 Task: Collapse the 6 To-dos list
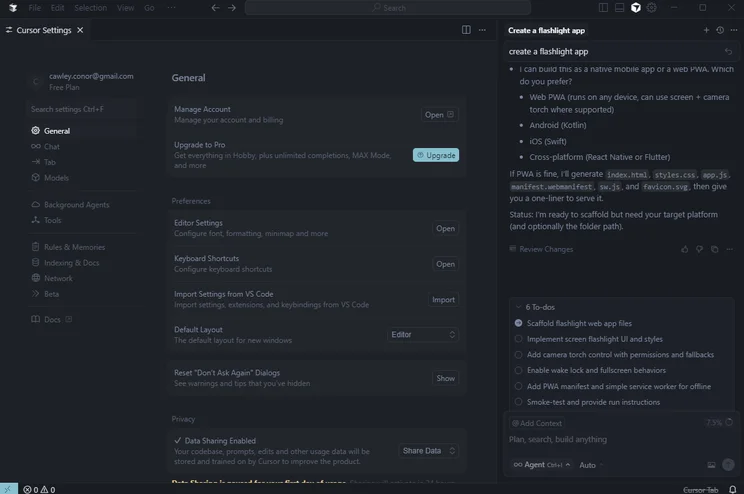(519, 307)
